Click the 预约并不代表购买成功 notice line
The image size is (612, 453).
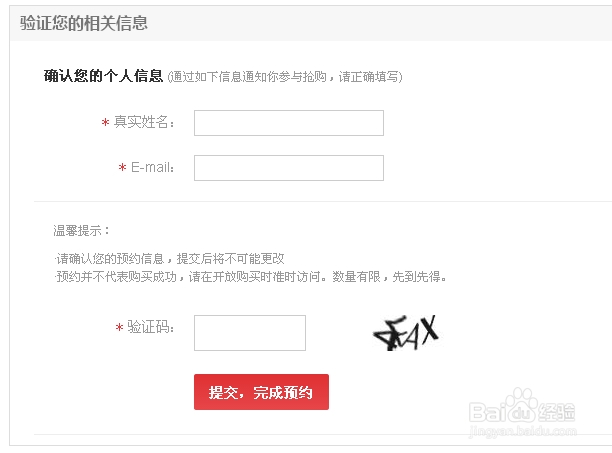point(250,277)
